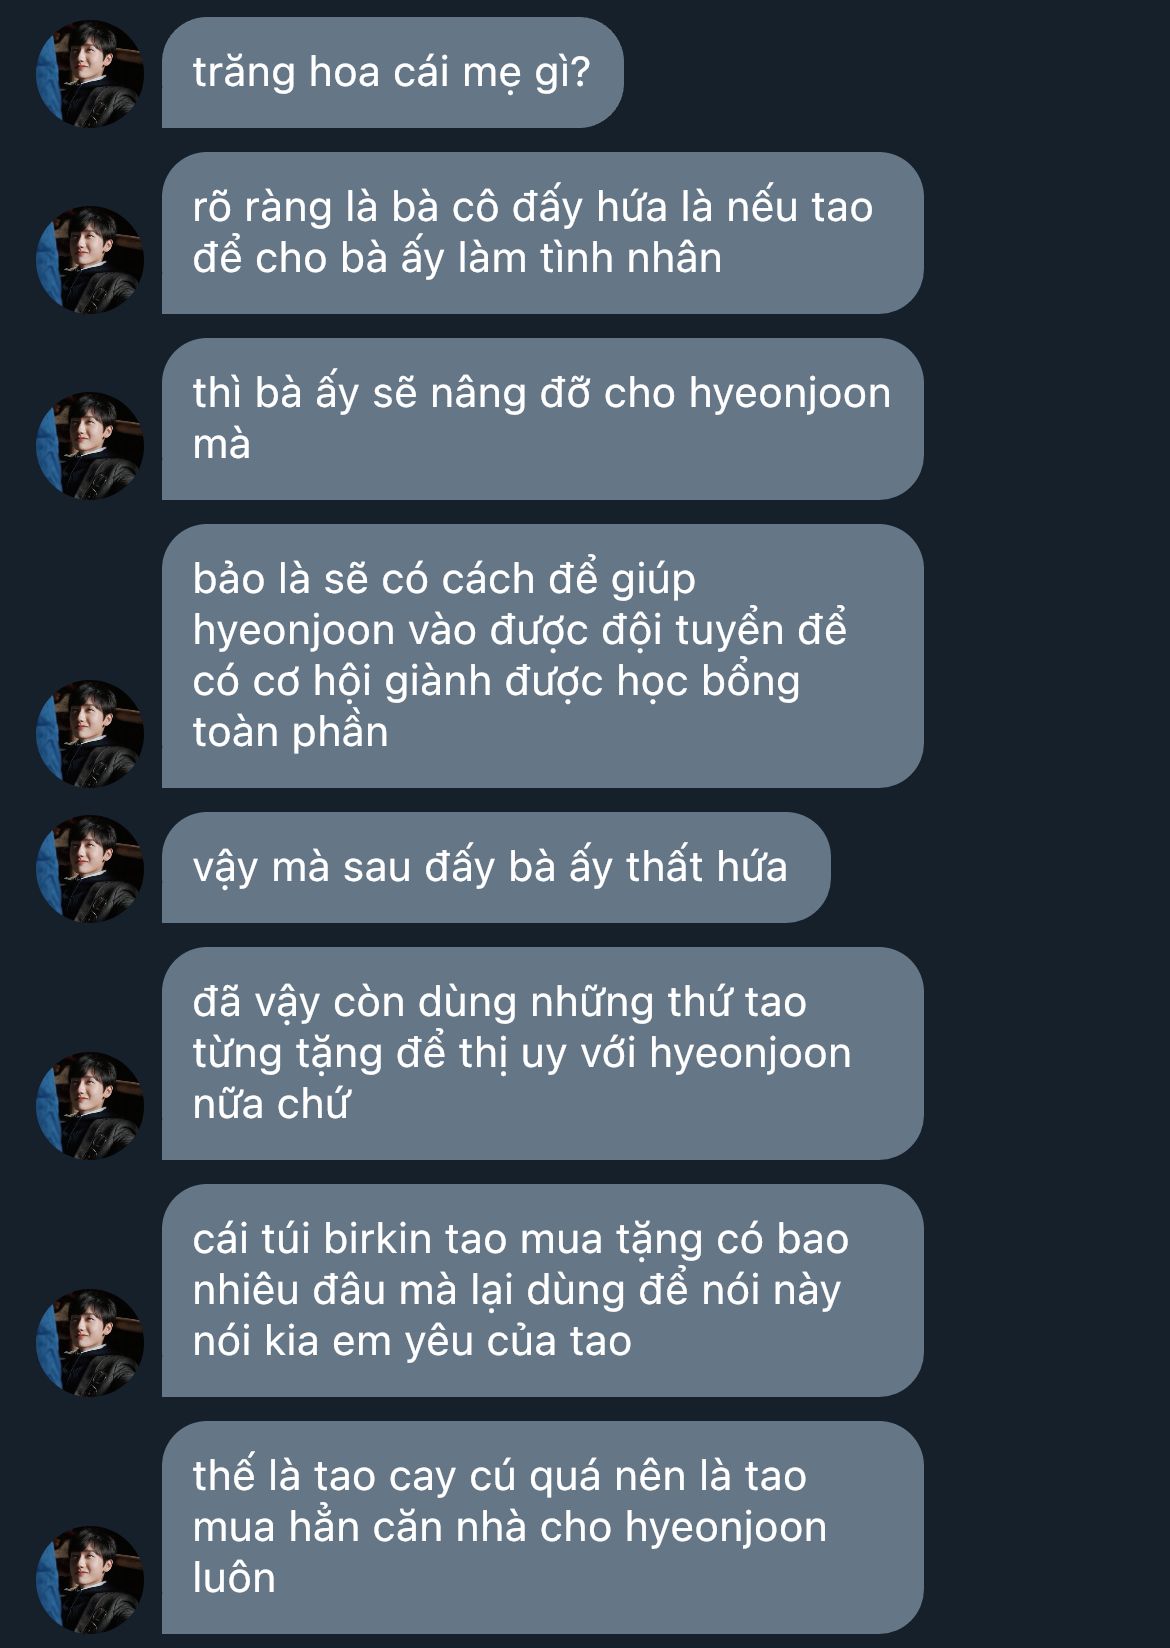This screenshot has width=1170, height=1648.
Task: Select 'vậy mà sau đấy bà ấy thất hứa' bubble
Action: 496,867
